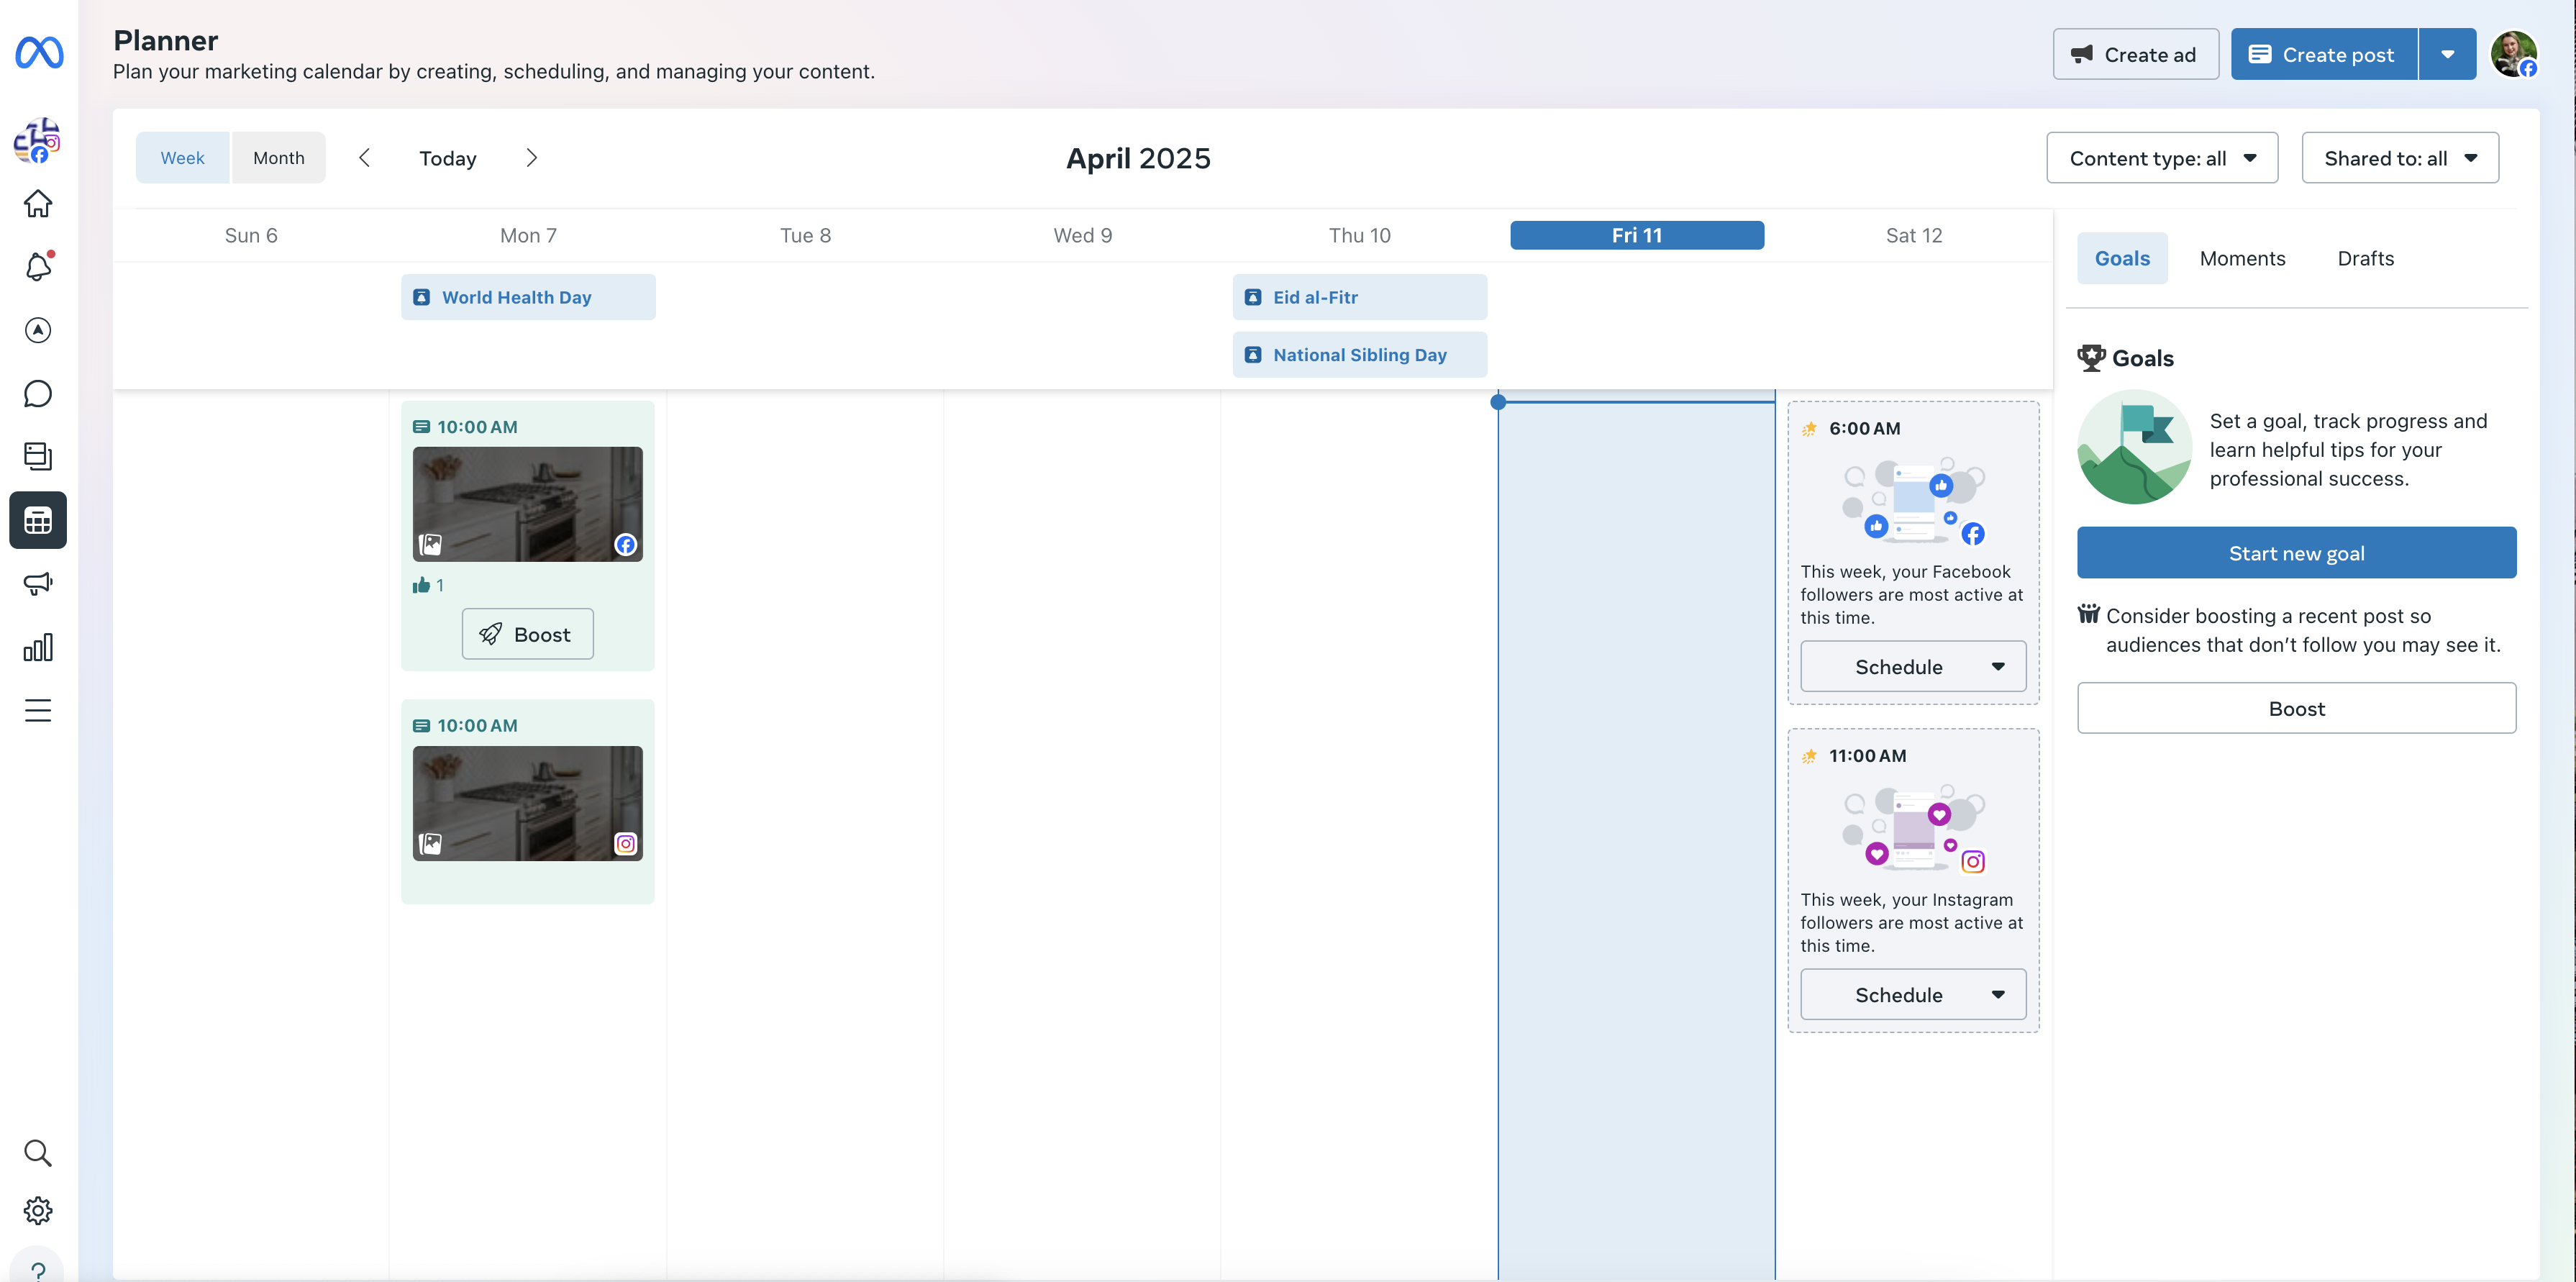Click Instagram followers activity illustration
The image size is (2576, 1282).
pos(1913,829)
